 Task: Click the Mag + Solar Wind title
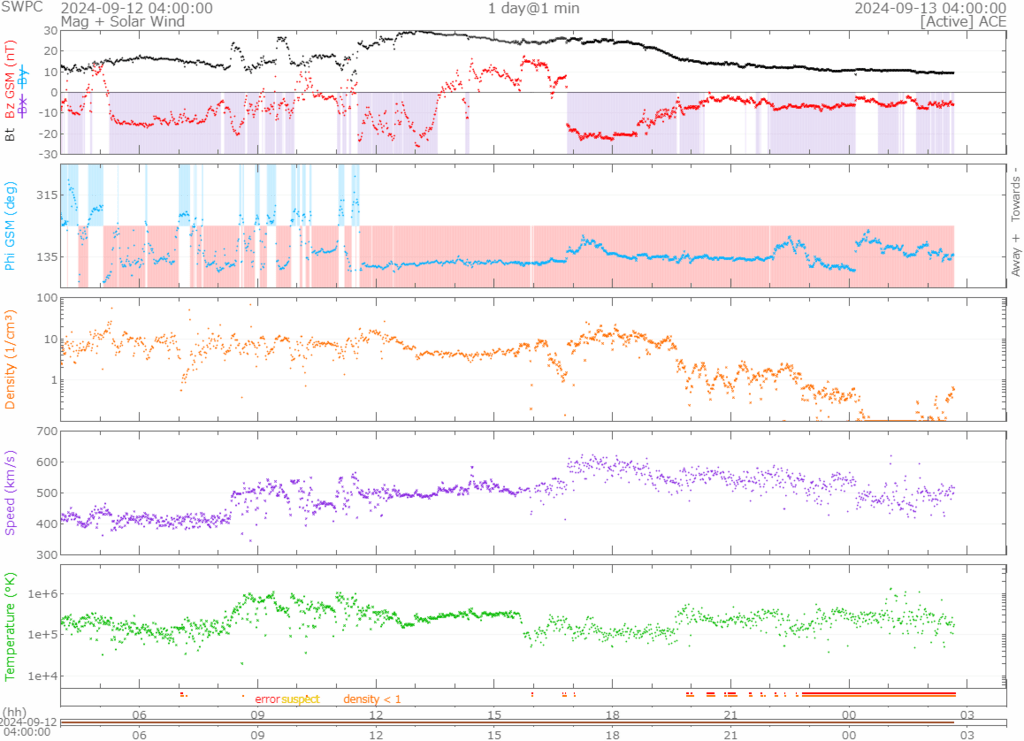coord(110,21)
